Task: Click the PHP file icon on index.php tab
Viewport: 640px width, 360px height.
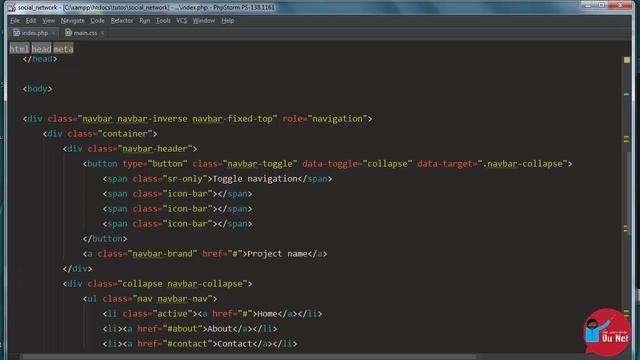Action: (16, 33)
